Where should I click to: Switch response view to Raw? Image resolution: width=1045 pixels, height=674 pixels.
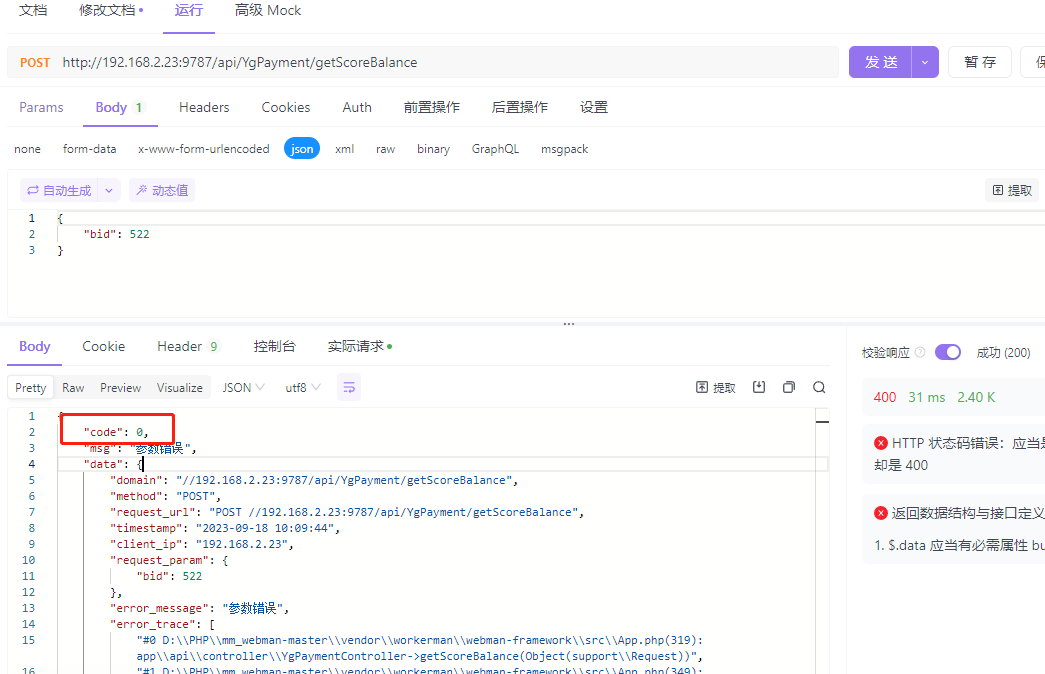tap(73, 387)
